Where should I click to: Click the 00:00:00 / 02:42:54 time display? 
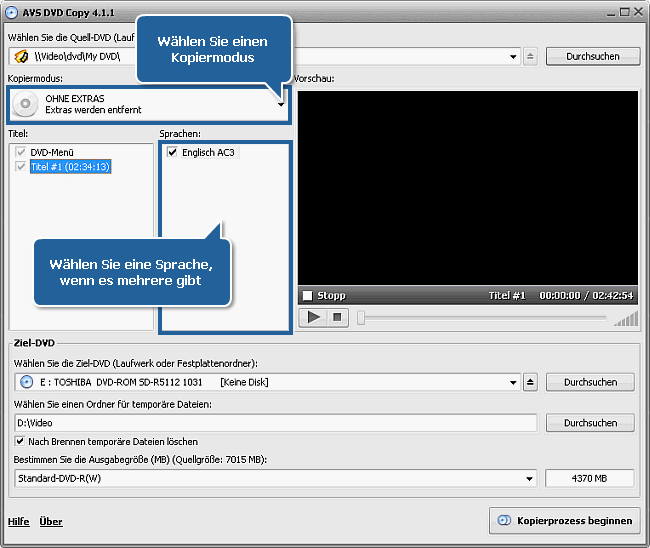tap(586, 296)
